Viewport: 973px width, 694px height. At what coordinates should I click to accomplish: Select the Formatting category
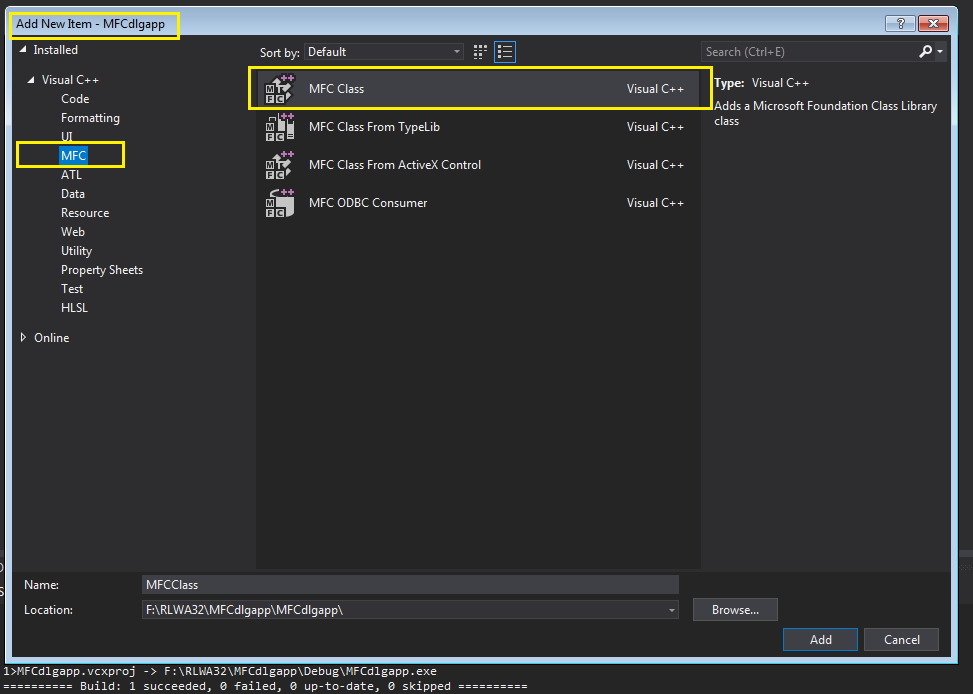click(x=90, y=118)
